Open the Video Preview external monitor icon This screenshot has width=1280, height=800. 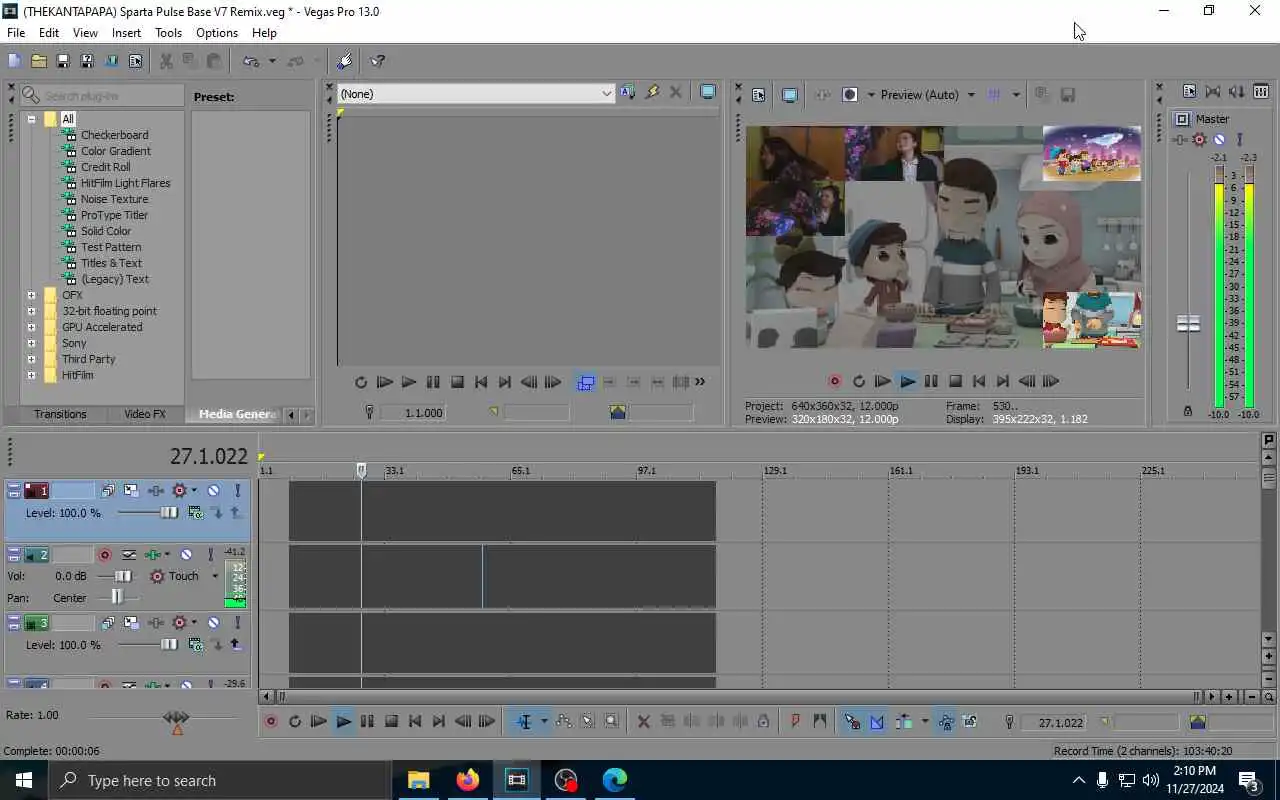(x=789, y=95)
